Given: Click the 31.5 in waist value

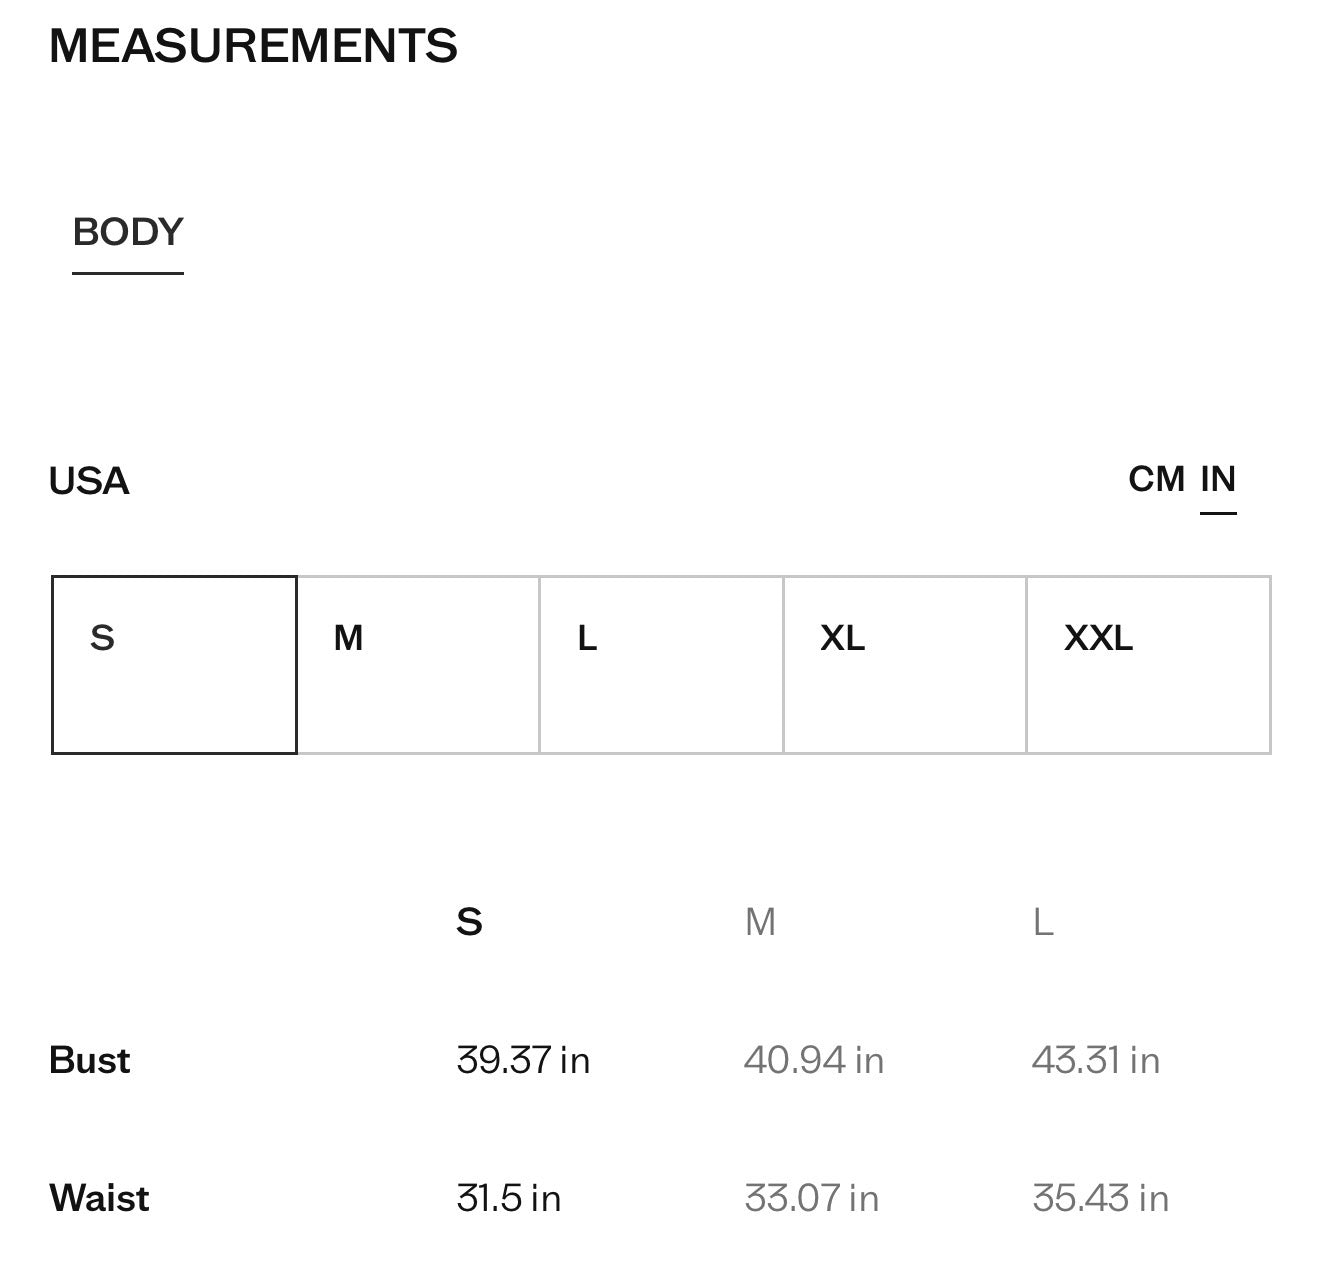Looking at the screenshot, I should click(508, 1198).
